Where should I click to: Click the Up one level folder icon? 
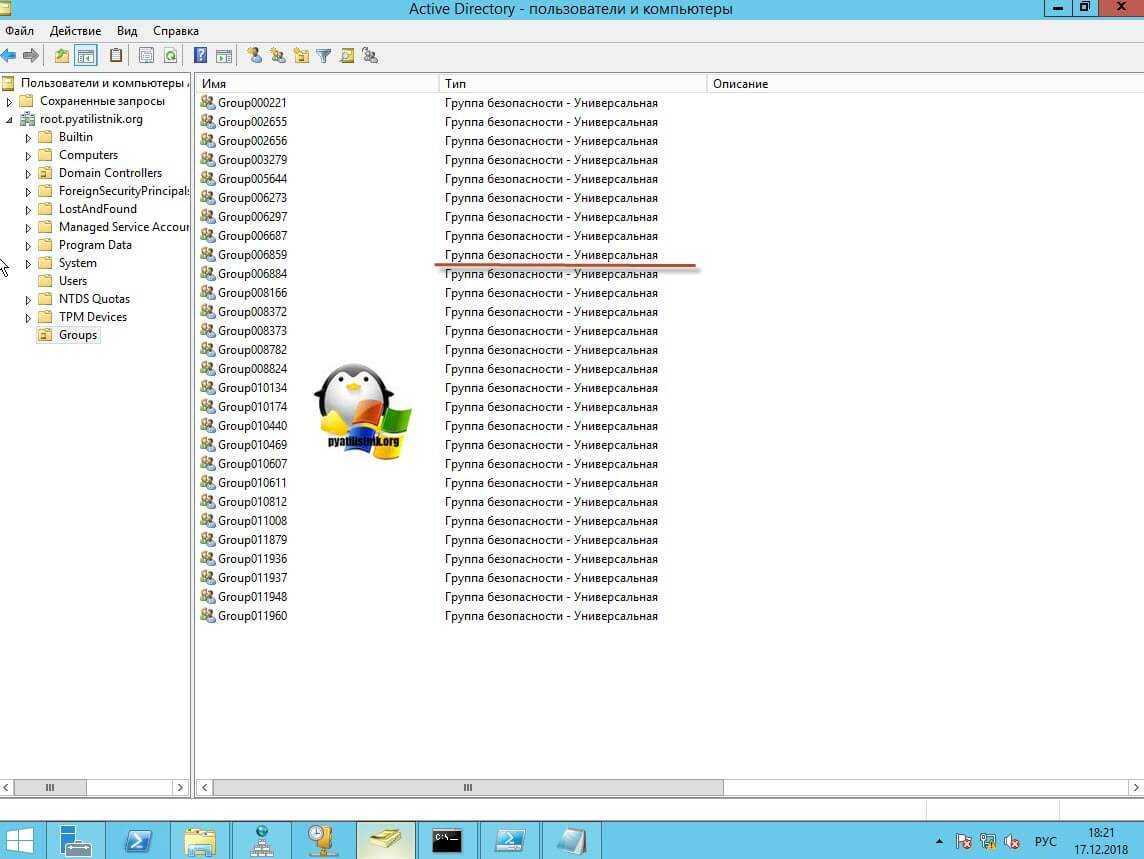(x=62, y=56)
